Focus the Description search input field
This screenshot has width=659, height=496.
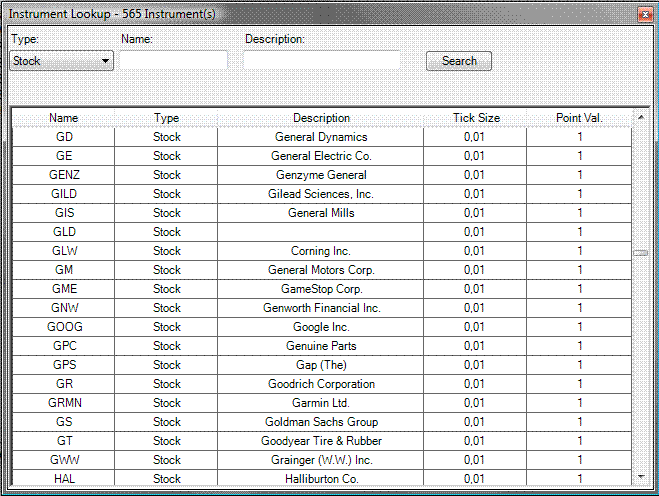[322, 61]
